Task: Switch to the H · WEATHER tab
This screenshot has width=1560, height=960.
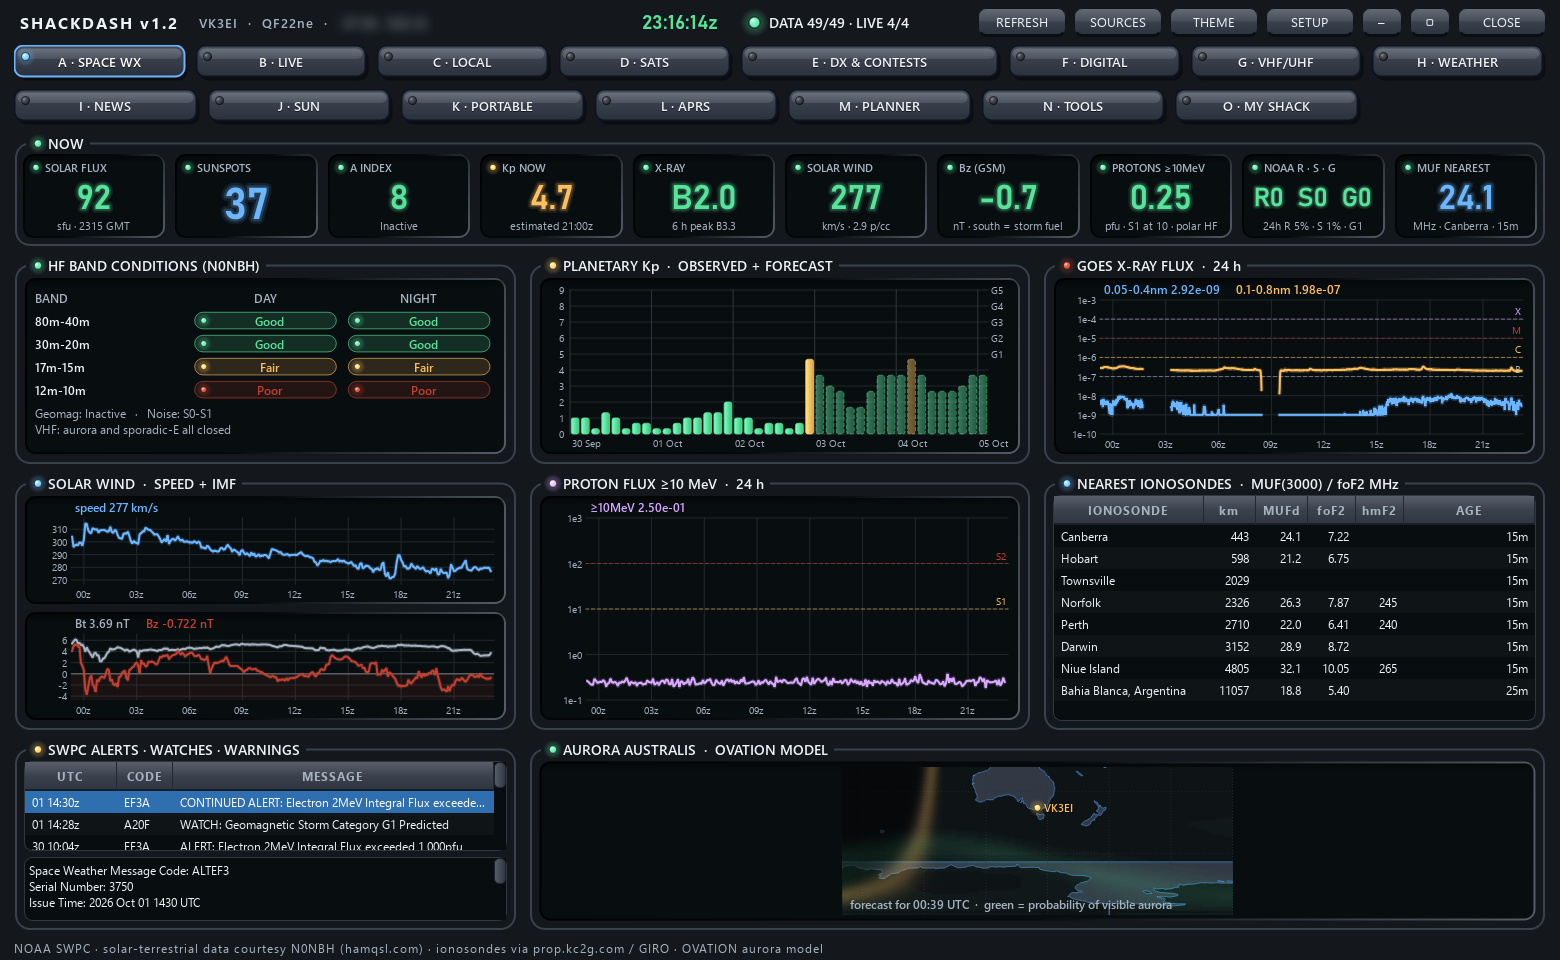Action: (1457, 62)
